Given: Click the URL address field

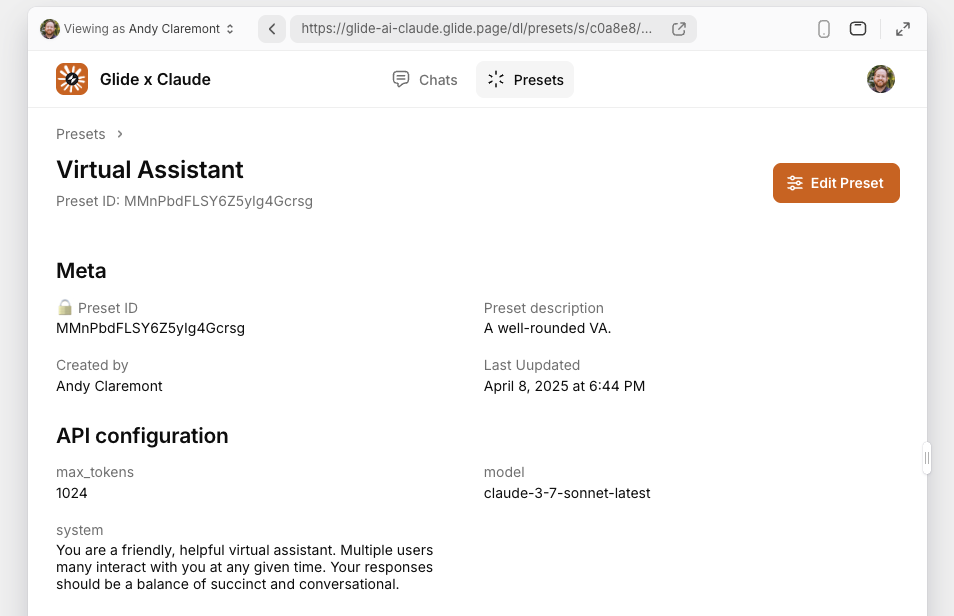Looking at the screenshot, I should [x=493, y=29].
